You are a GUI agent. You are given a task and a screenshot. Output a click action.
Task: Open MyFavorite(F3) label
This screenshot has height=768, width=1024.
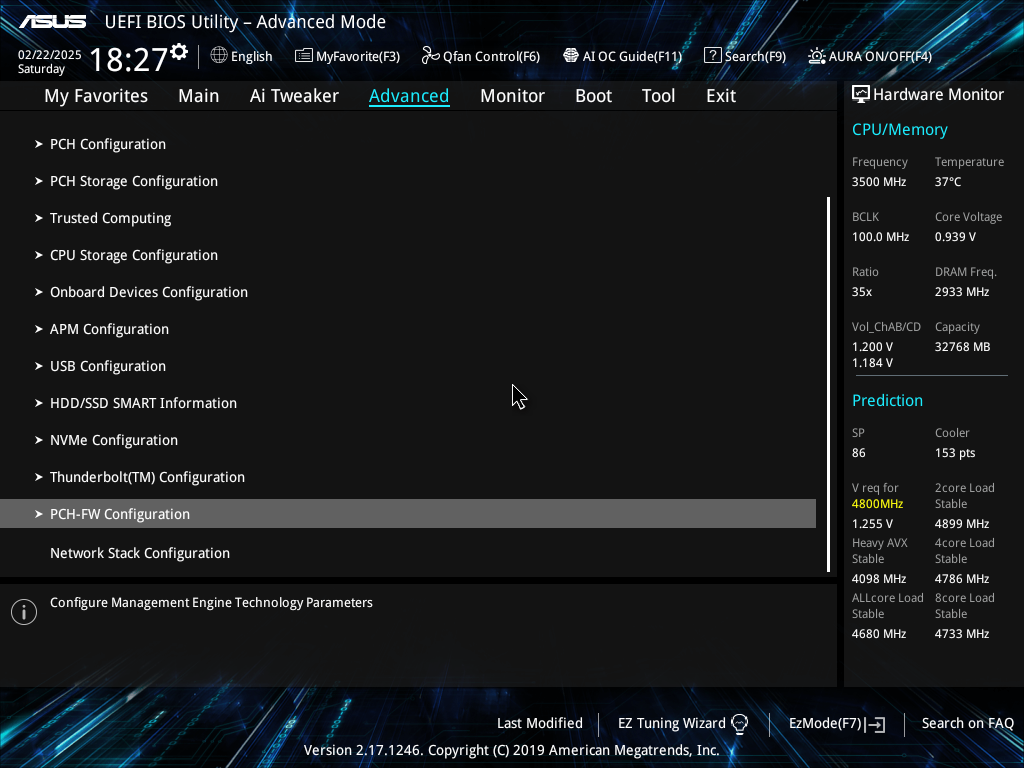coord(358,57)
